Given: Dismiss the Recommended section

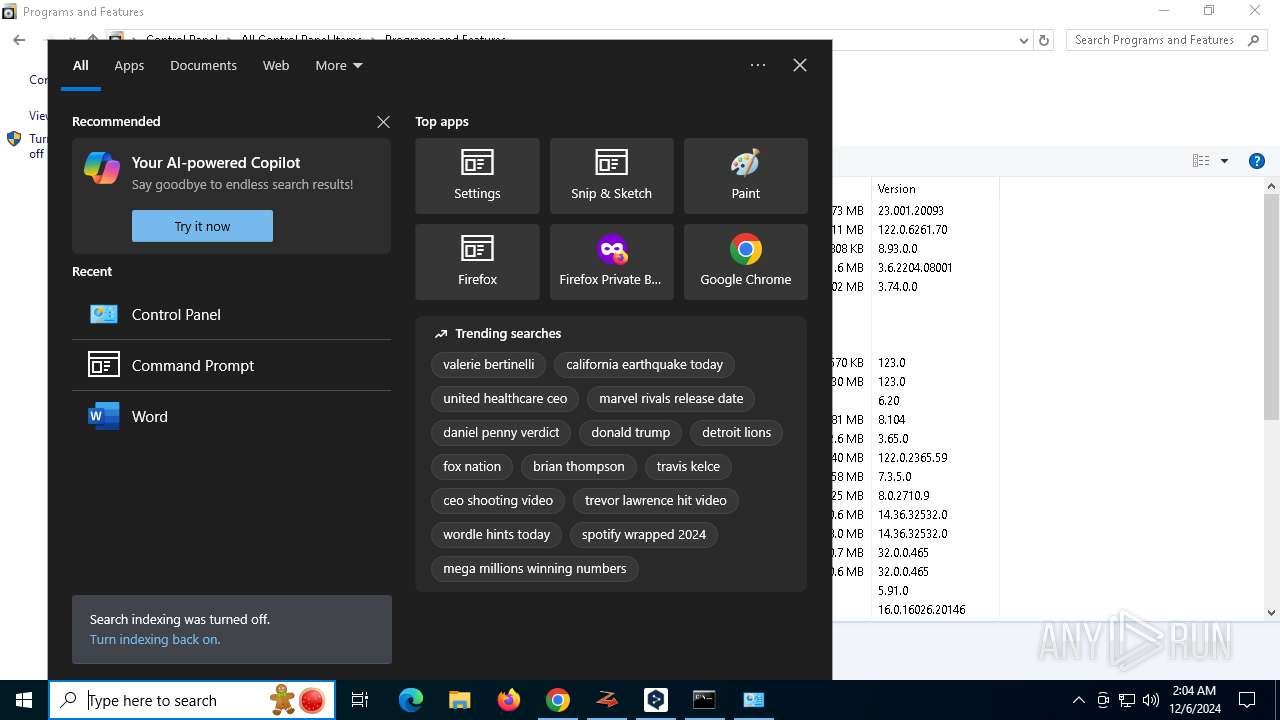Looking at the screenshot, I should (383, 121).
